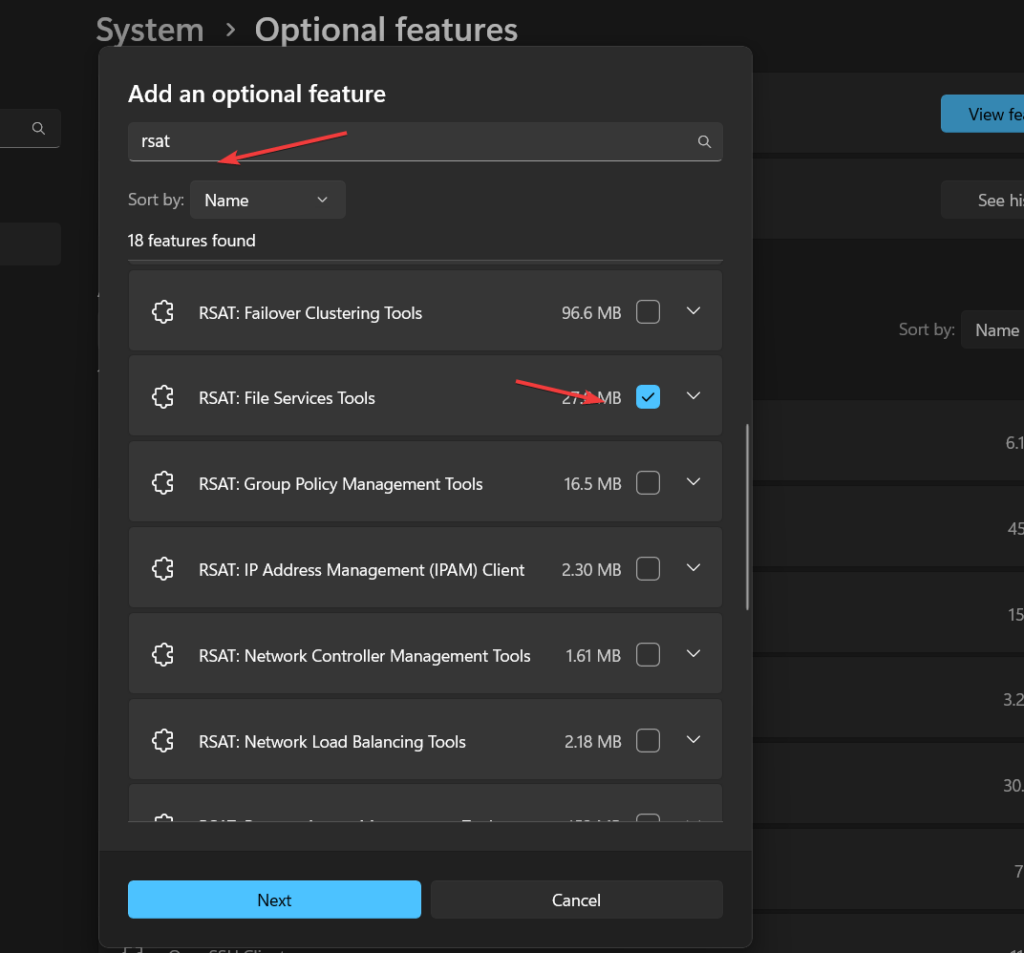1024x953 pixels.
Task: Click the left sidebar settings search icon
Action: [x=38, y=129]
